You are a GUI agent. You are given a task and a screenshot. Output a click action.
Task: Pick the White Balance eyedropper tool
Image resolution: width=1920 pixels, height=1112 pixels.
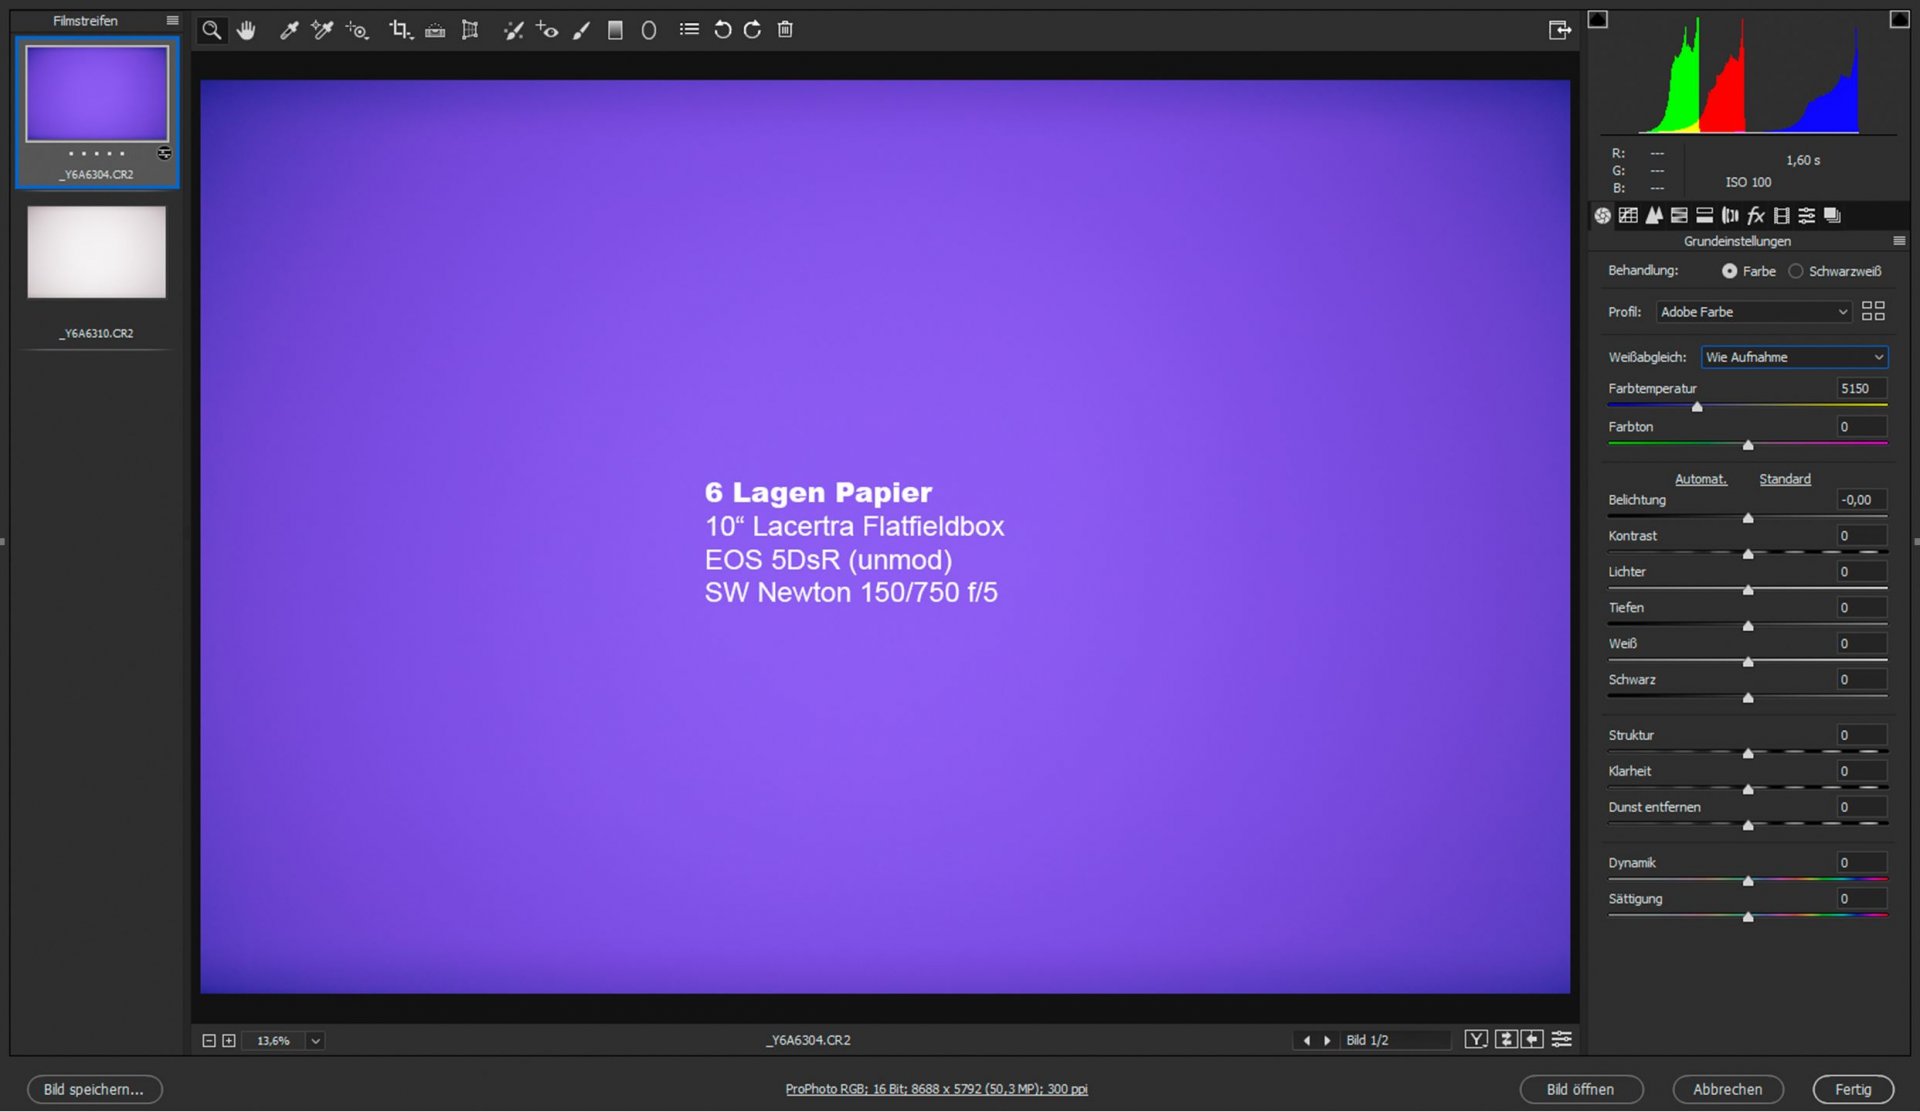(289, 30)
